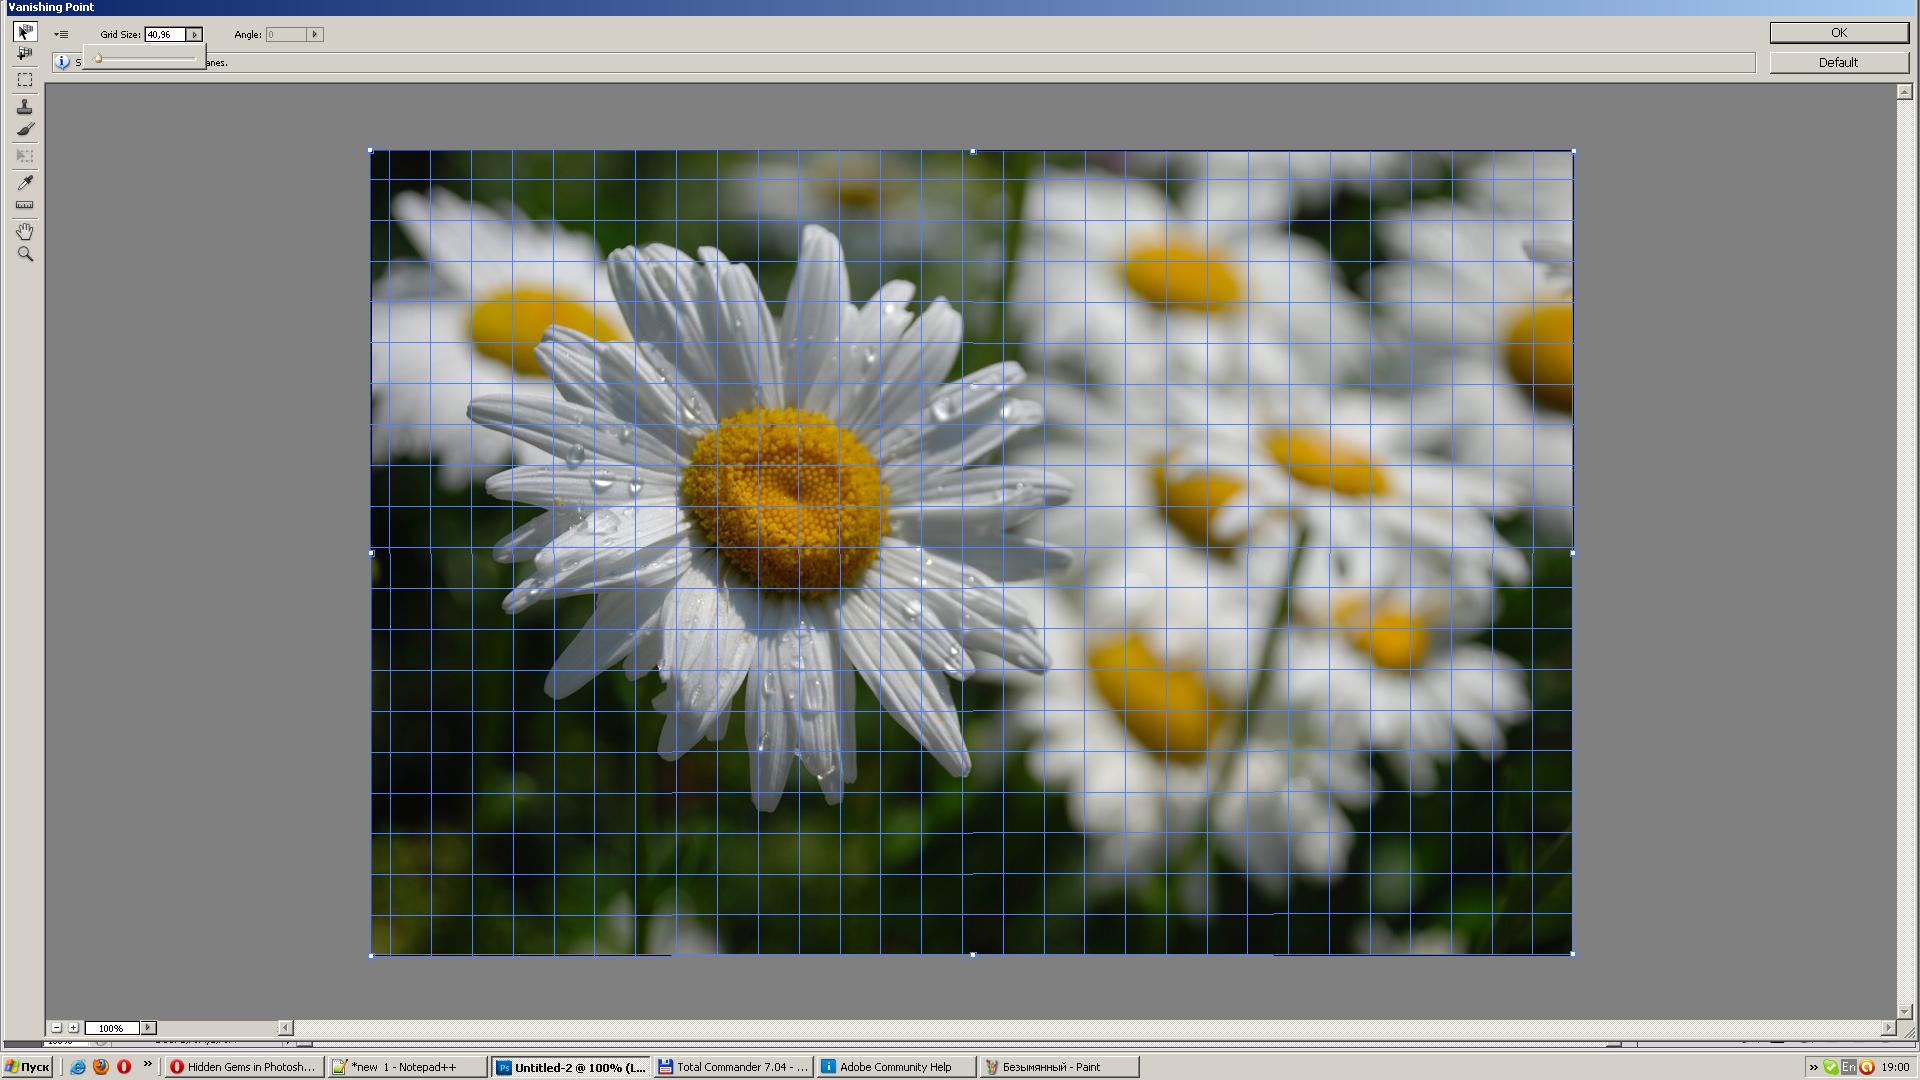Click the zoom in plus button
The image size is (1920, 1080).
(73, 1027)
